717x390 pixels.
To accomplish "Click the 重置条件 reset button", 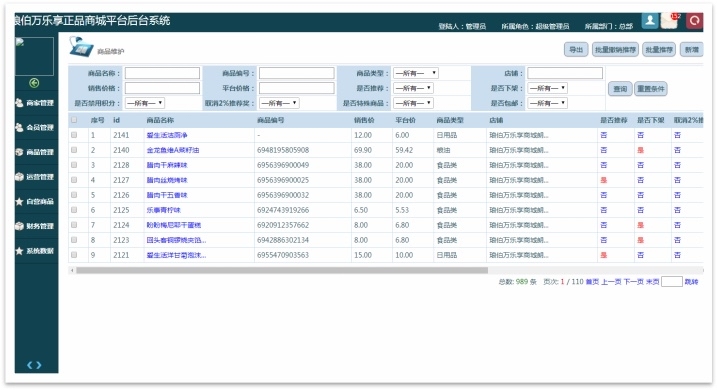I will pos(650,89).
